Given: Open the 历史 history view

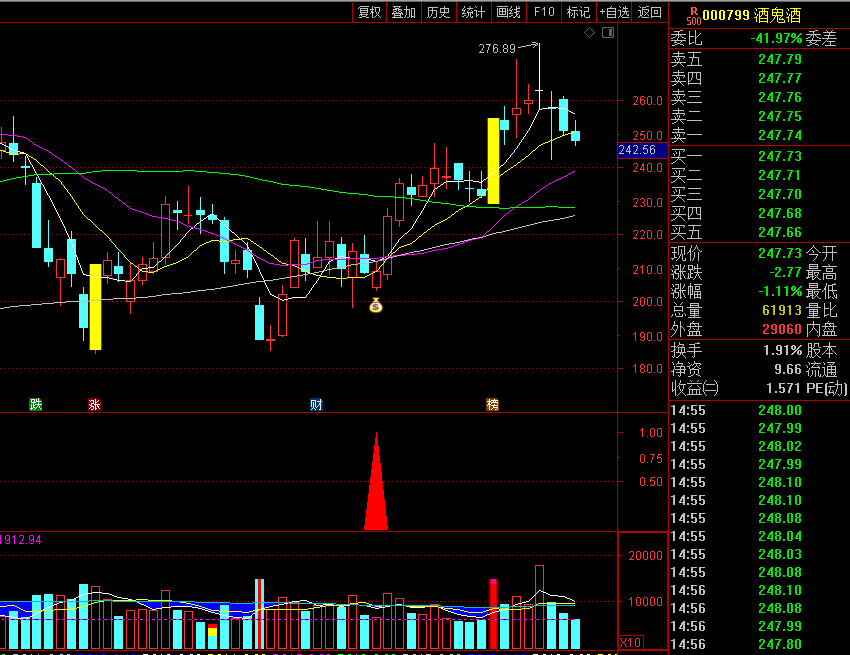Looking at the screenshot, I should (x=438, y=12).
